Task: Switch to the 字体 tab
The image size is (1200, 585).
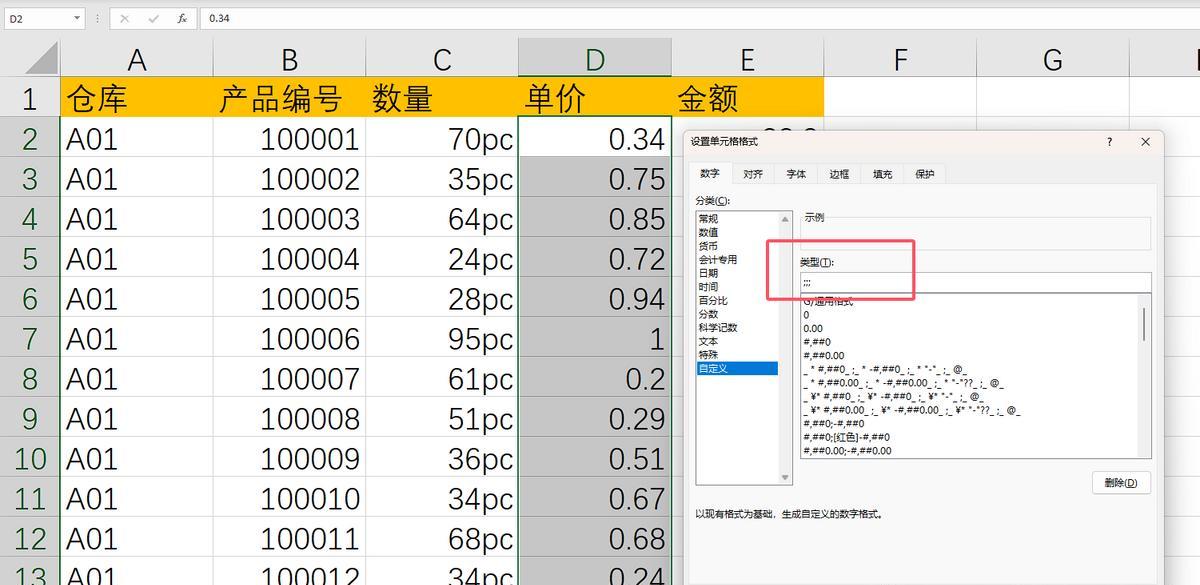Action: (796, 174)
